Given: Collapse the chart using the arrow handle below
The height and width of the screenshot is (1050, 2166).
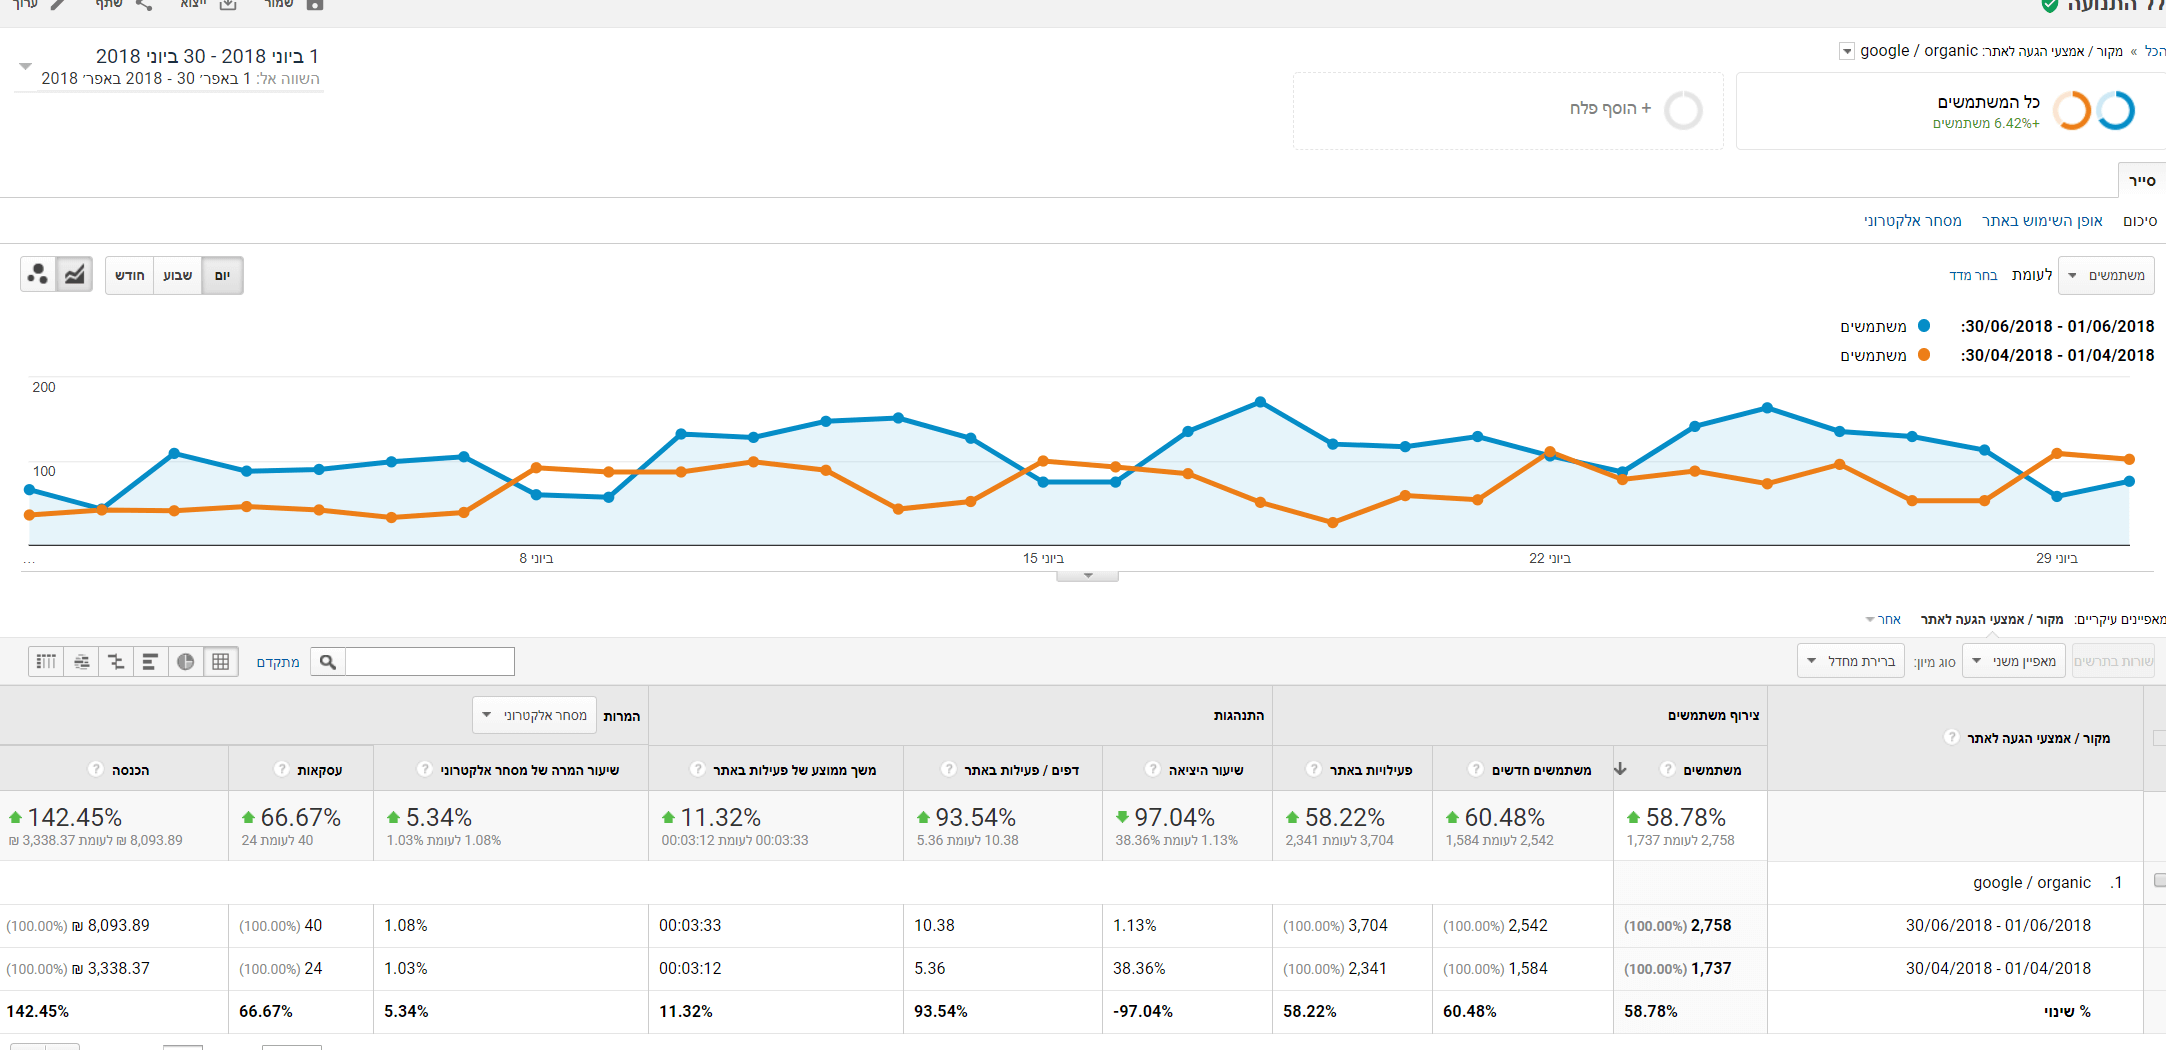Looking at the screenshot, I should coord(1088,576).
